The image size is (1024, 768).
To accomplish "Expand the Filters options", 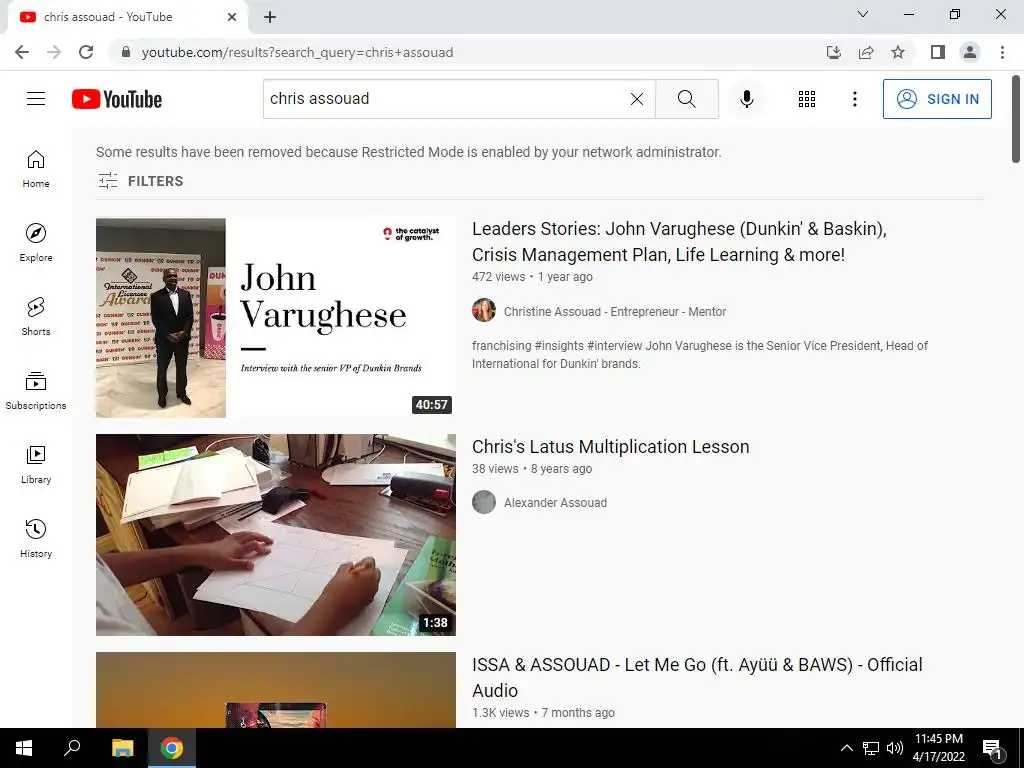I will click(140, 181).
